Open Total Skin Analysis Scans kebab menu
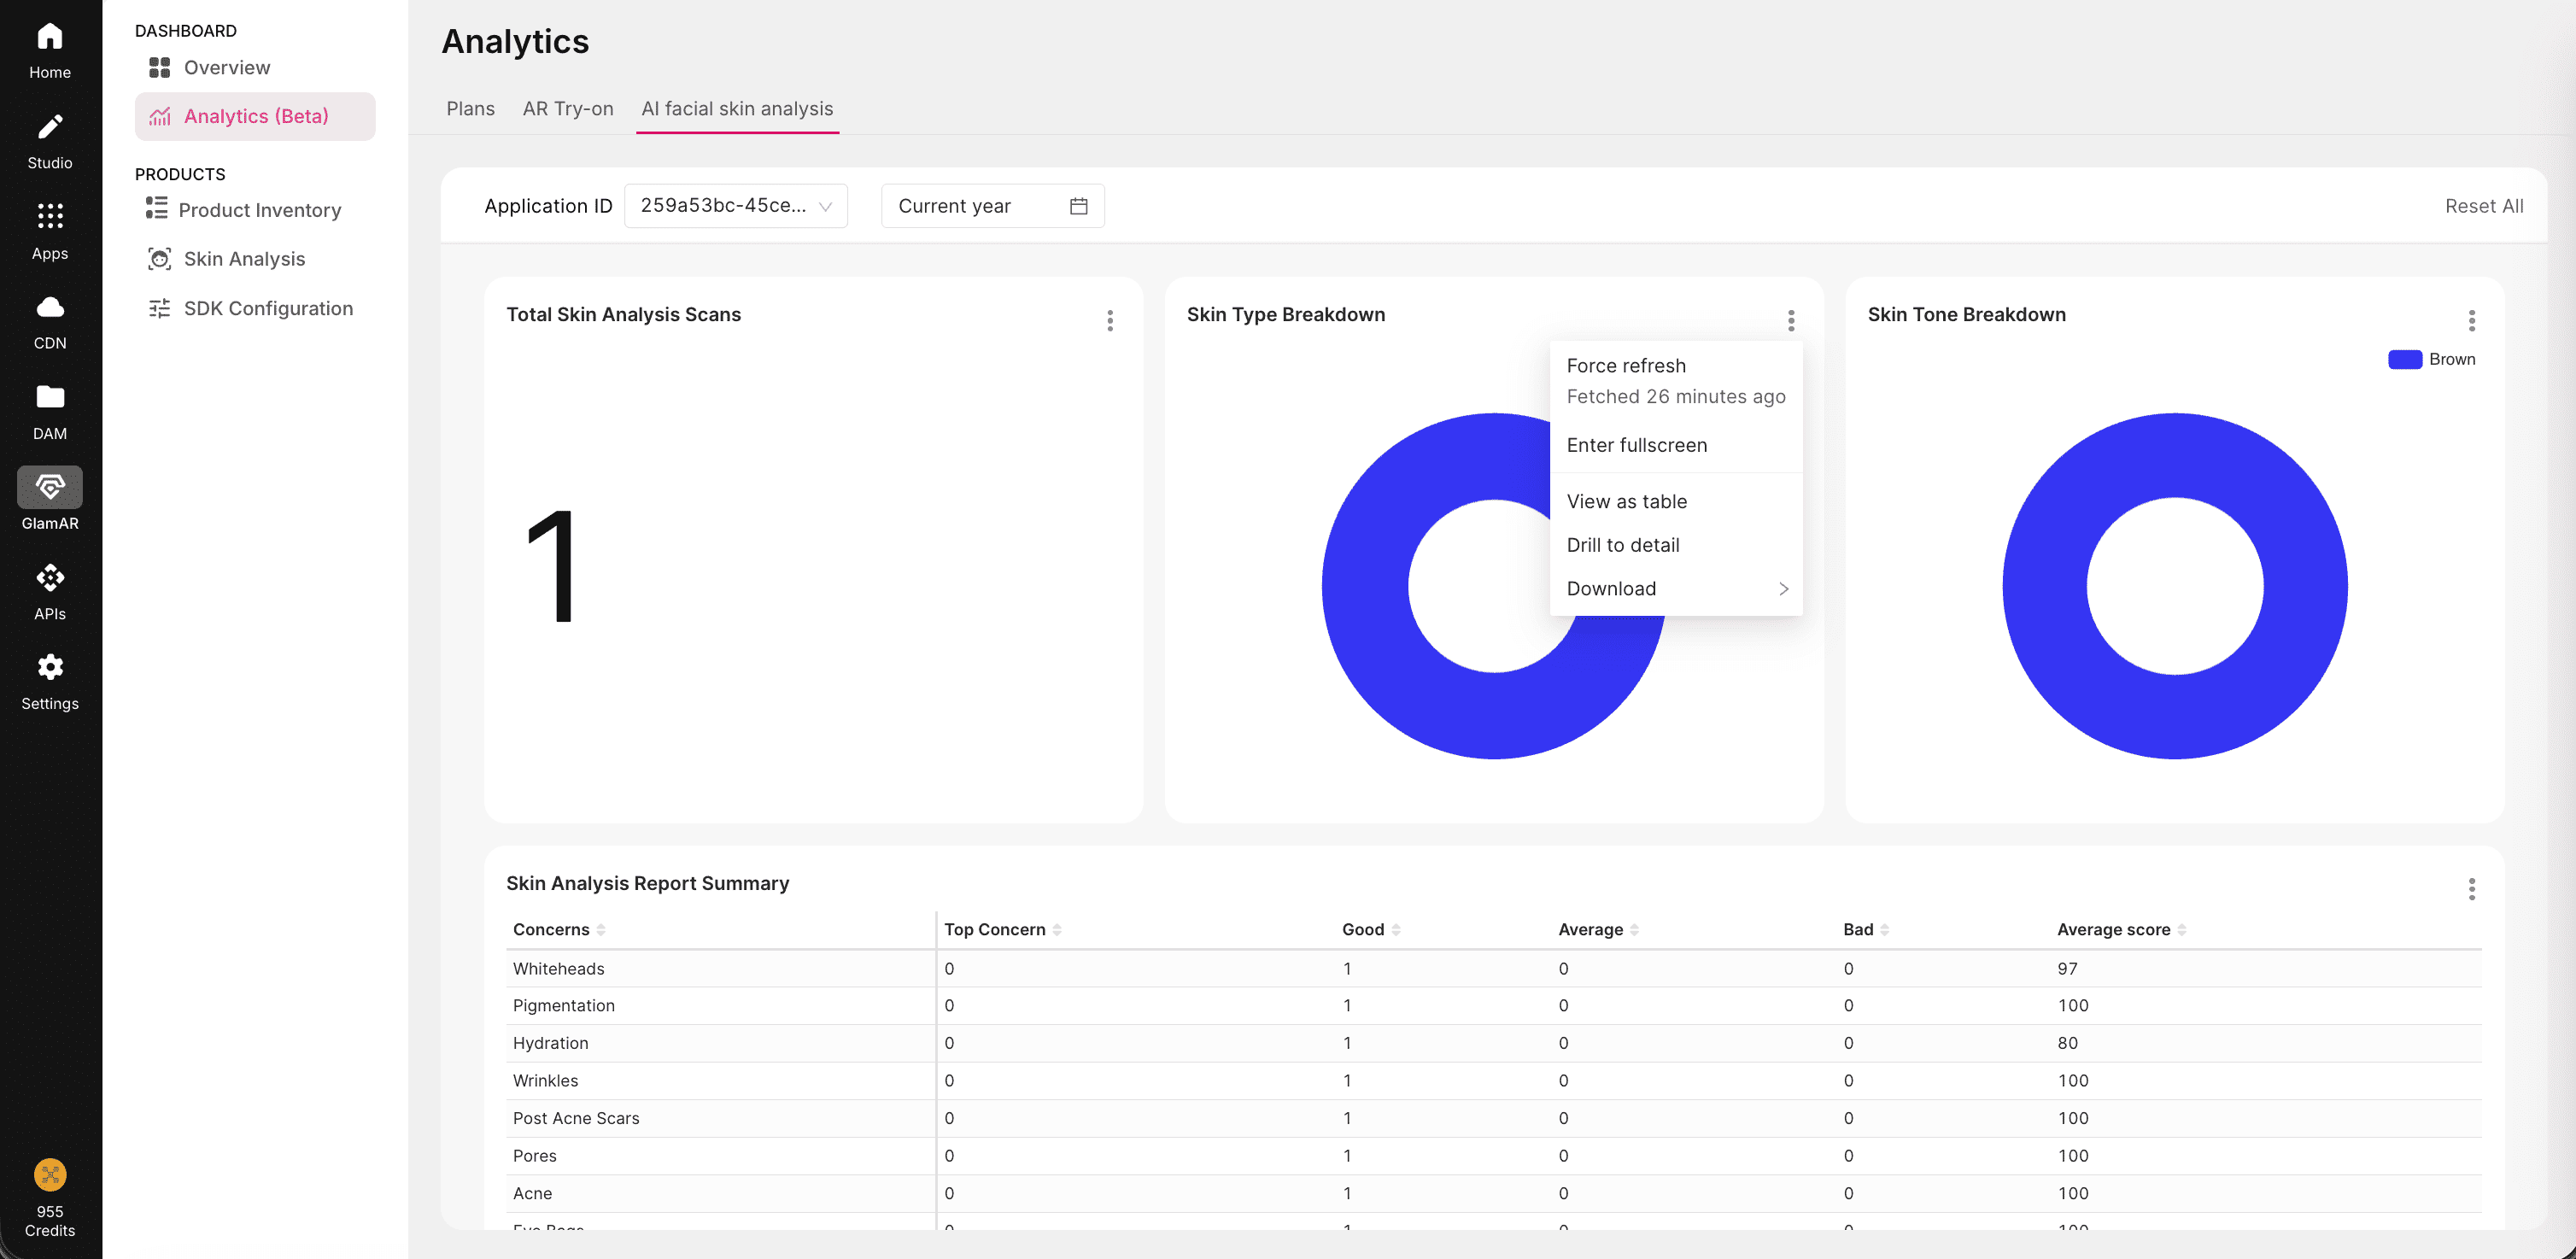This screenshot has height=1259, width=2576. tap(1110, 320)
